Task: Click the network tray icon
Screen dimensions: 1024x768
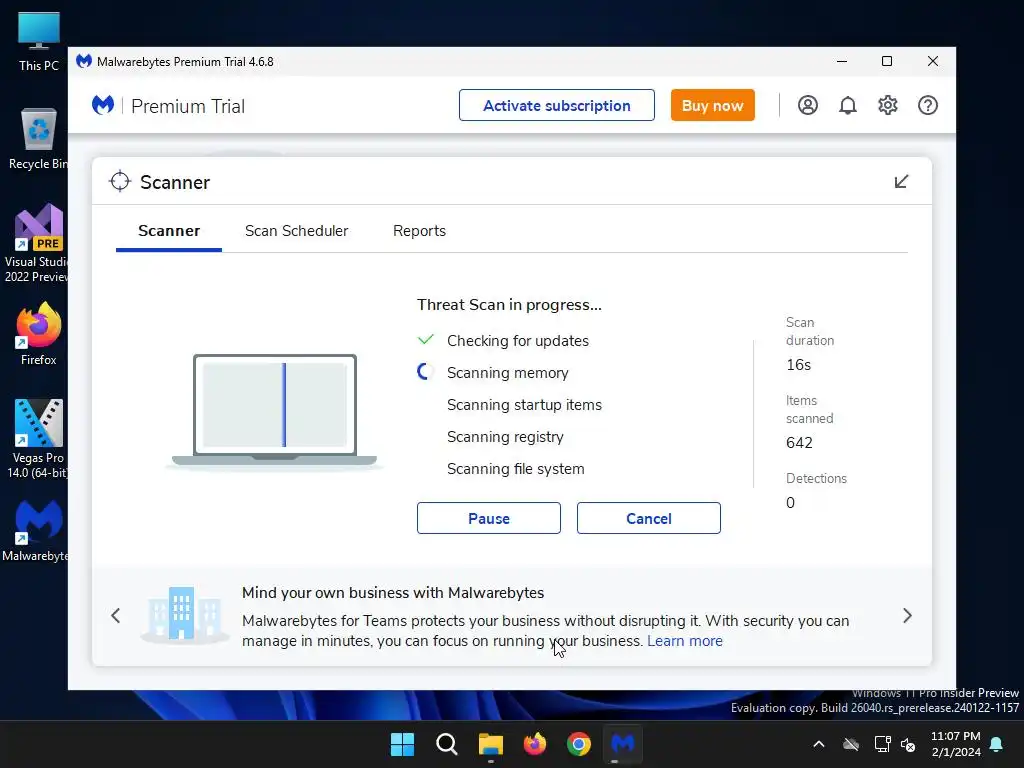Action: click(x=882, y=744)
